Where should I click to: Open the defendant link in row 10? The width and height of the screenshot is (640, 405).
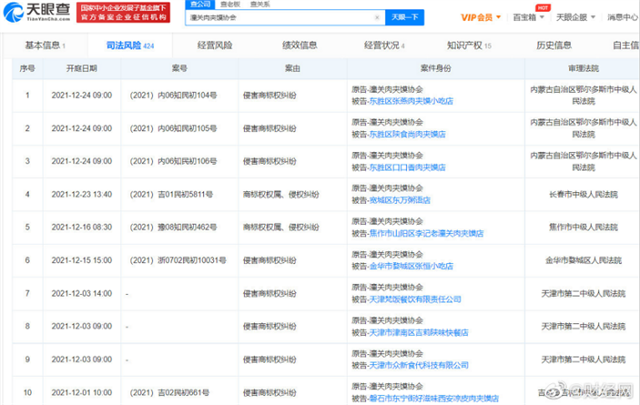point(434,398)
